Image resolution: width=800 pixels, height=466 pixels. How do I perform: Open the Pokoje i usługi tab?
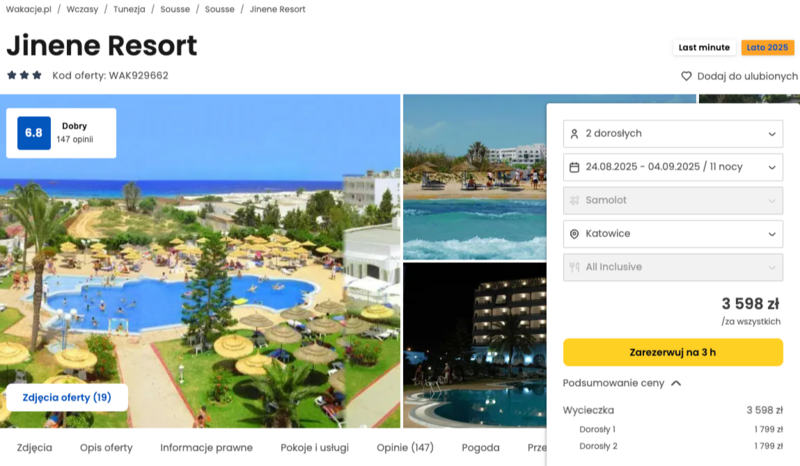tap(314, 448)
